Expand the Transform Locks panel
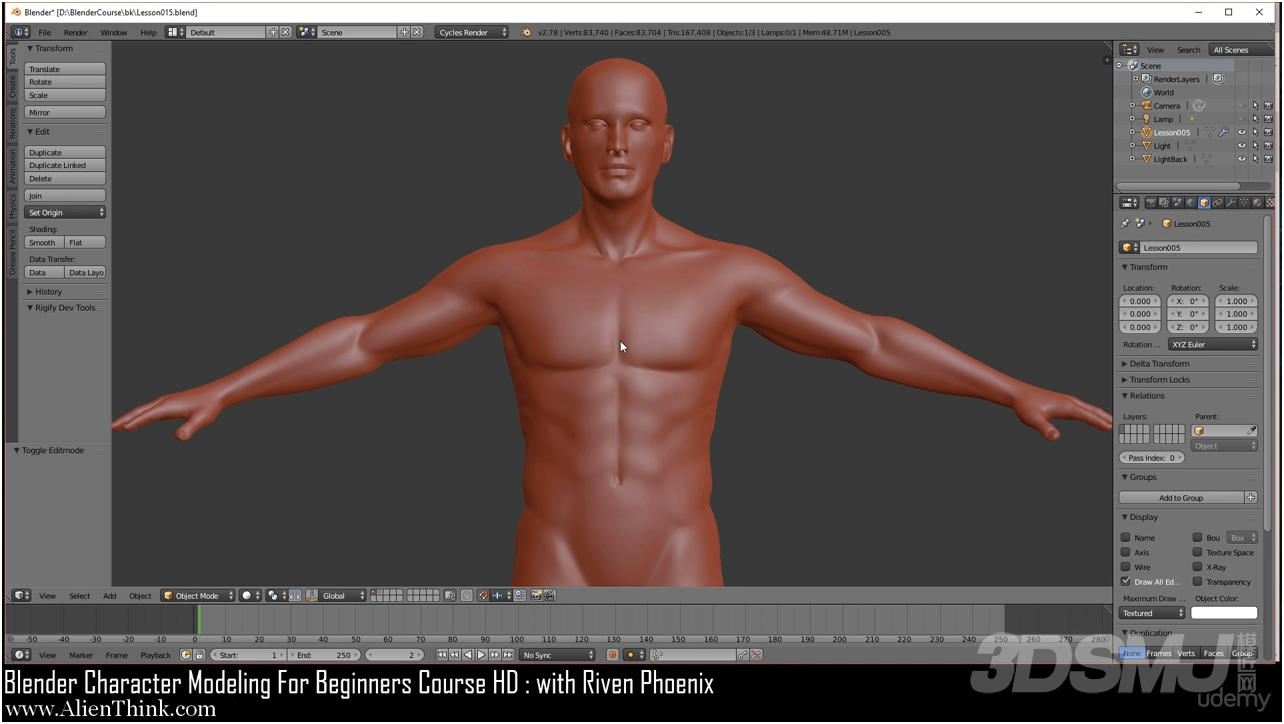1284x724 pixels. click(1159, 380)
